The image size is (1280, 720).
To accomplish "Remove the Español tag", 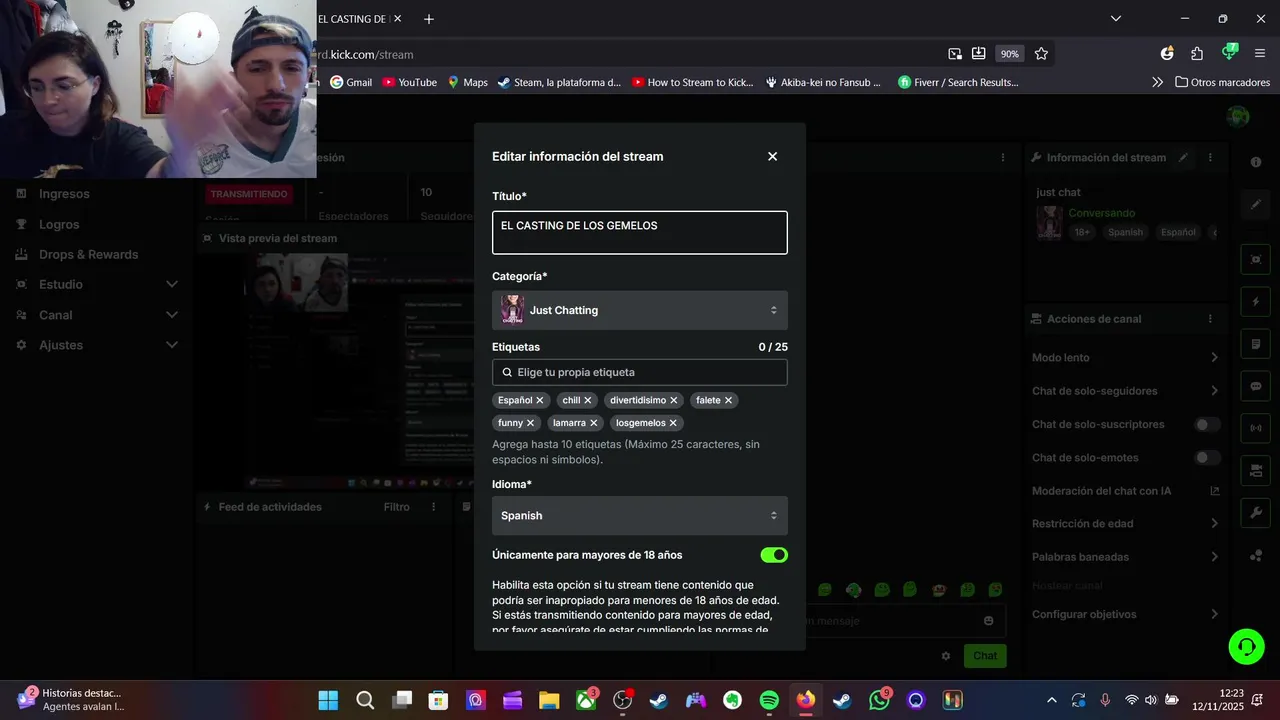I will pos(540,400).
